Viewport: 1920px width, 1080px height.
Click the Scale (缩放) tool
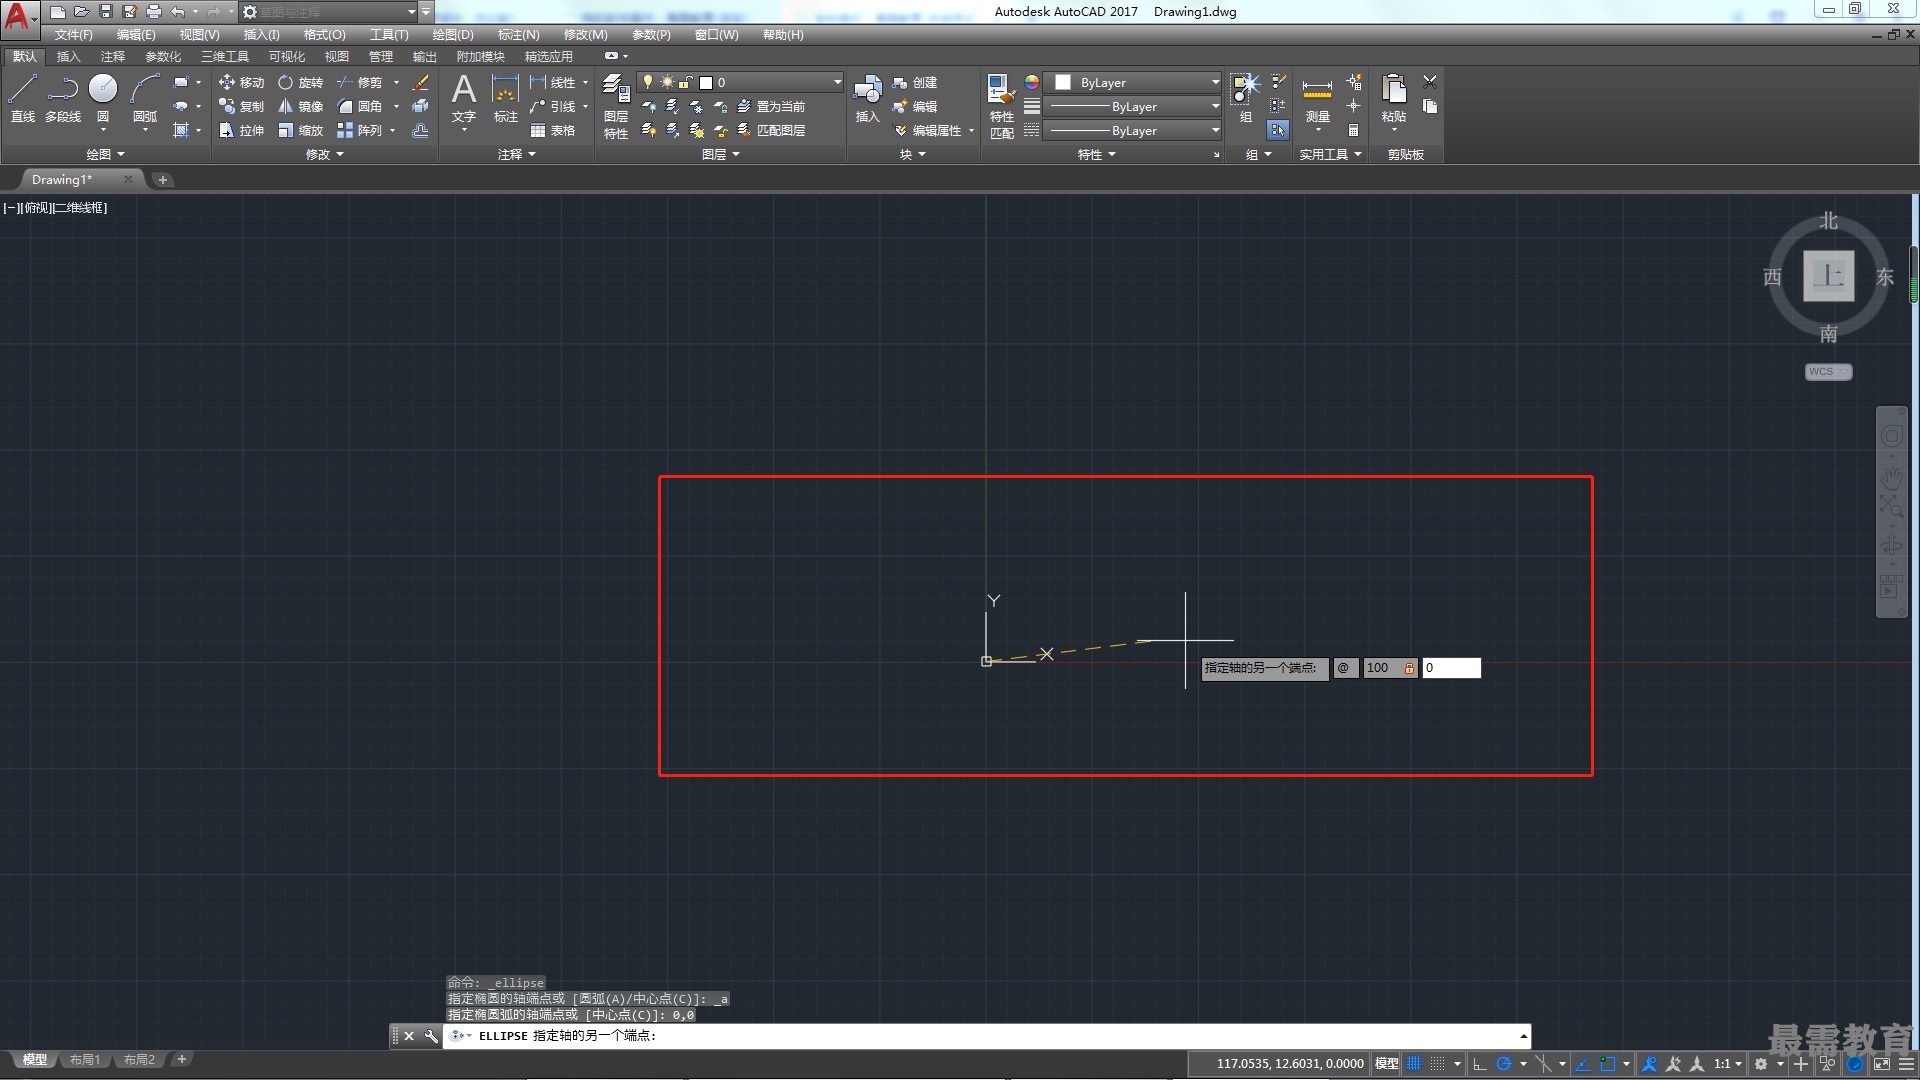click(300, 131)
